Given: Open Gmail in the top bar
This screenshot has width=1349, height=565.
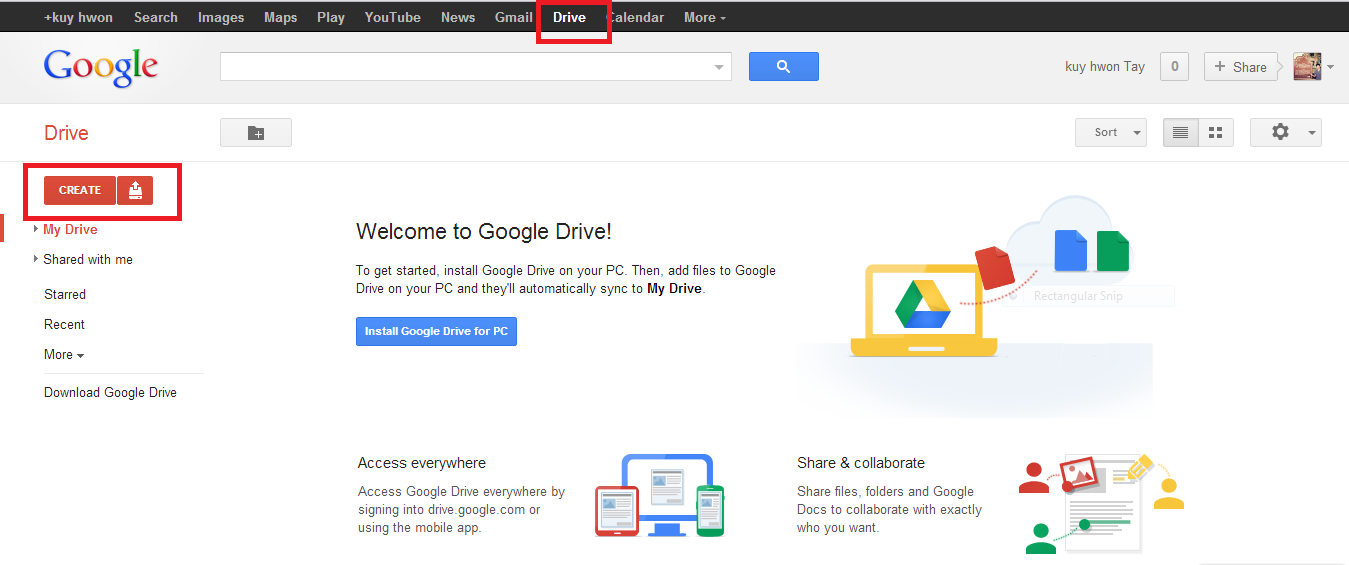Looking at the screenshot, I should (514, 17).
